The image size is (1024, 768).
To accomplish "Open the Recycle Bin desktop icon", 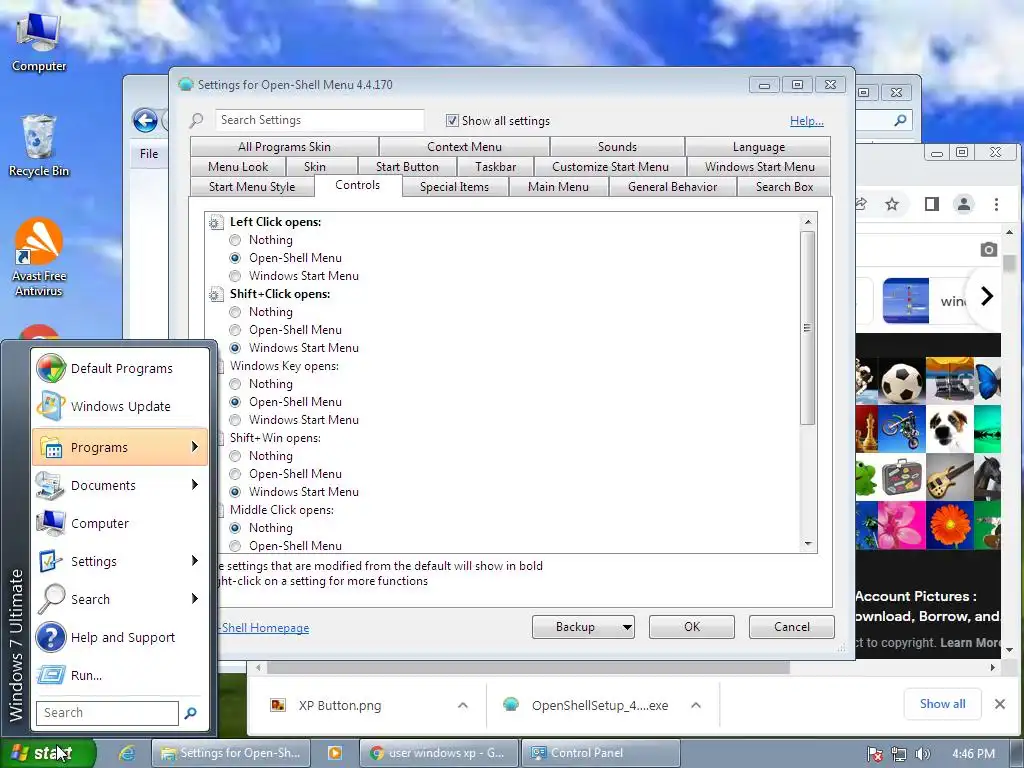I will (39, 146).
